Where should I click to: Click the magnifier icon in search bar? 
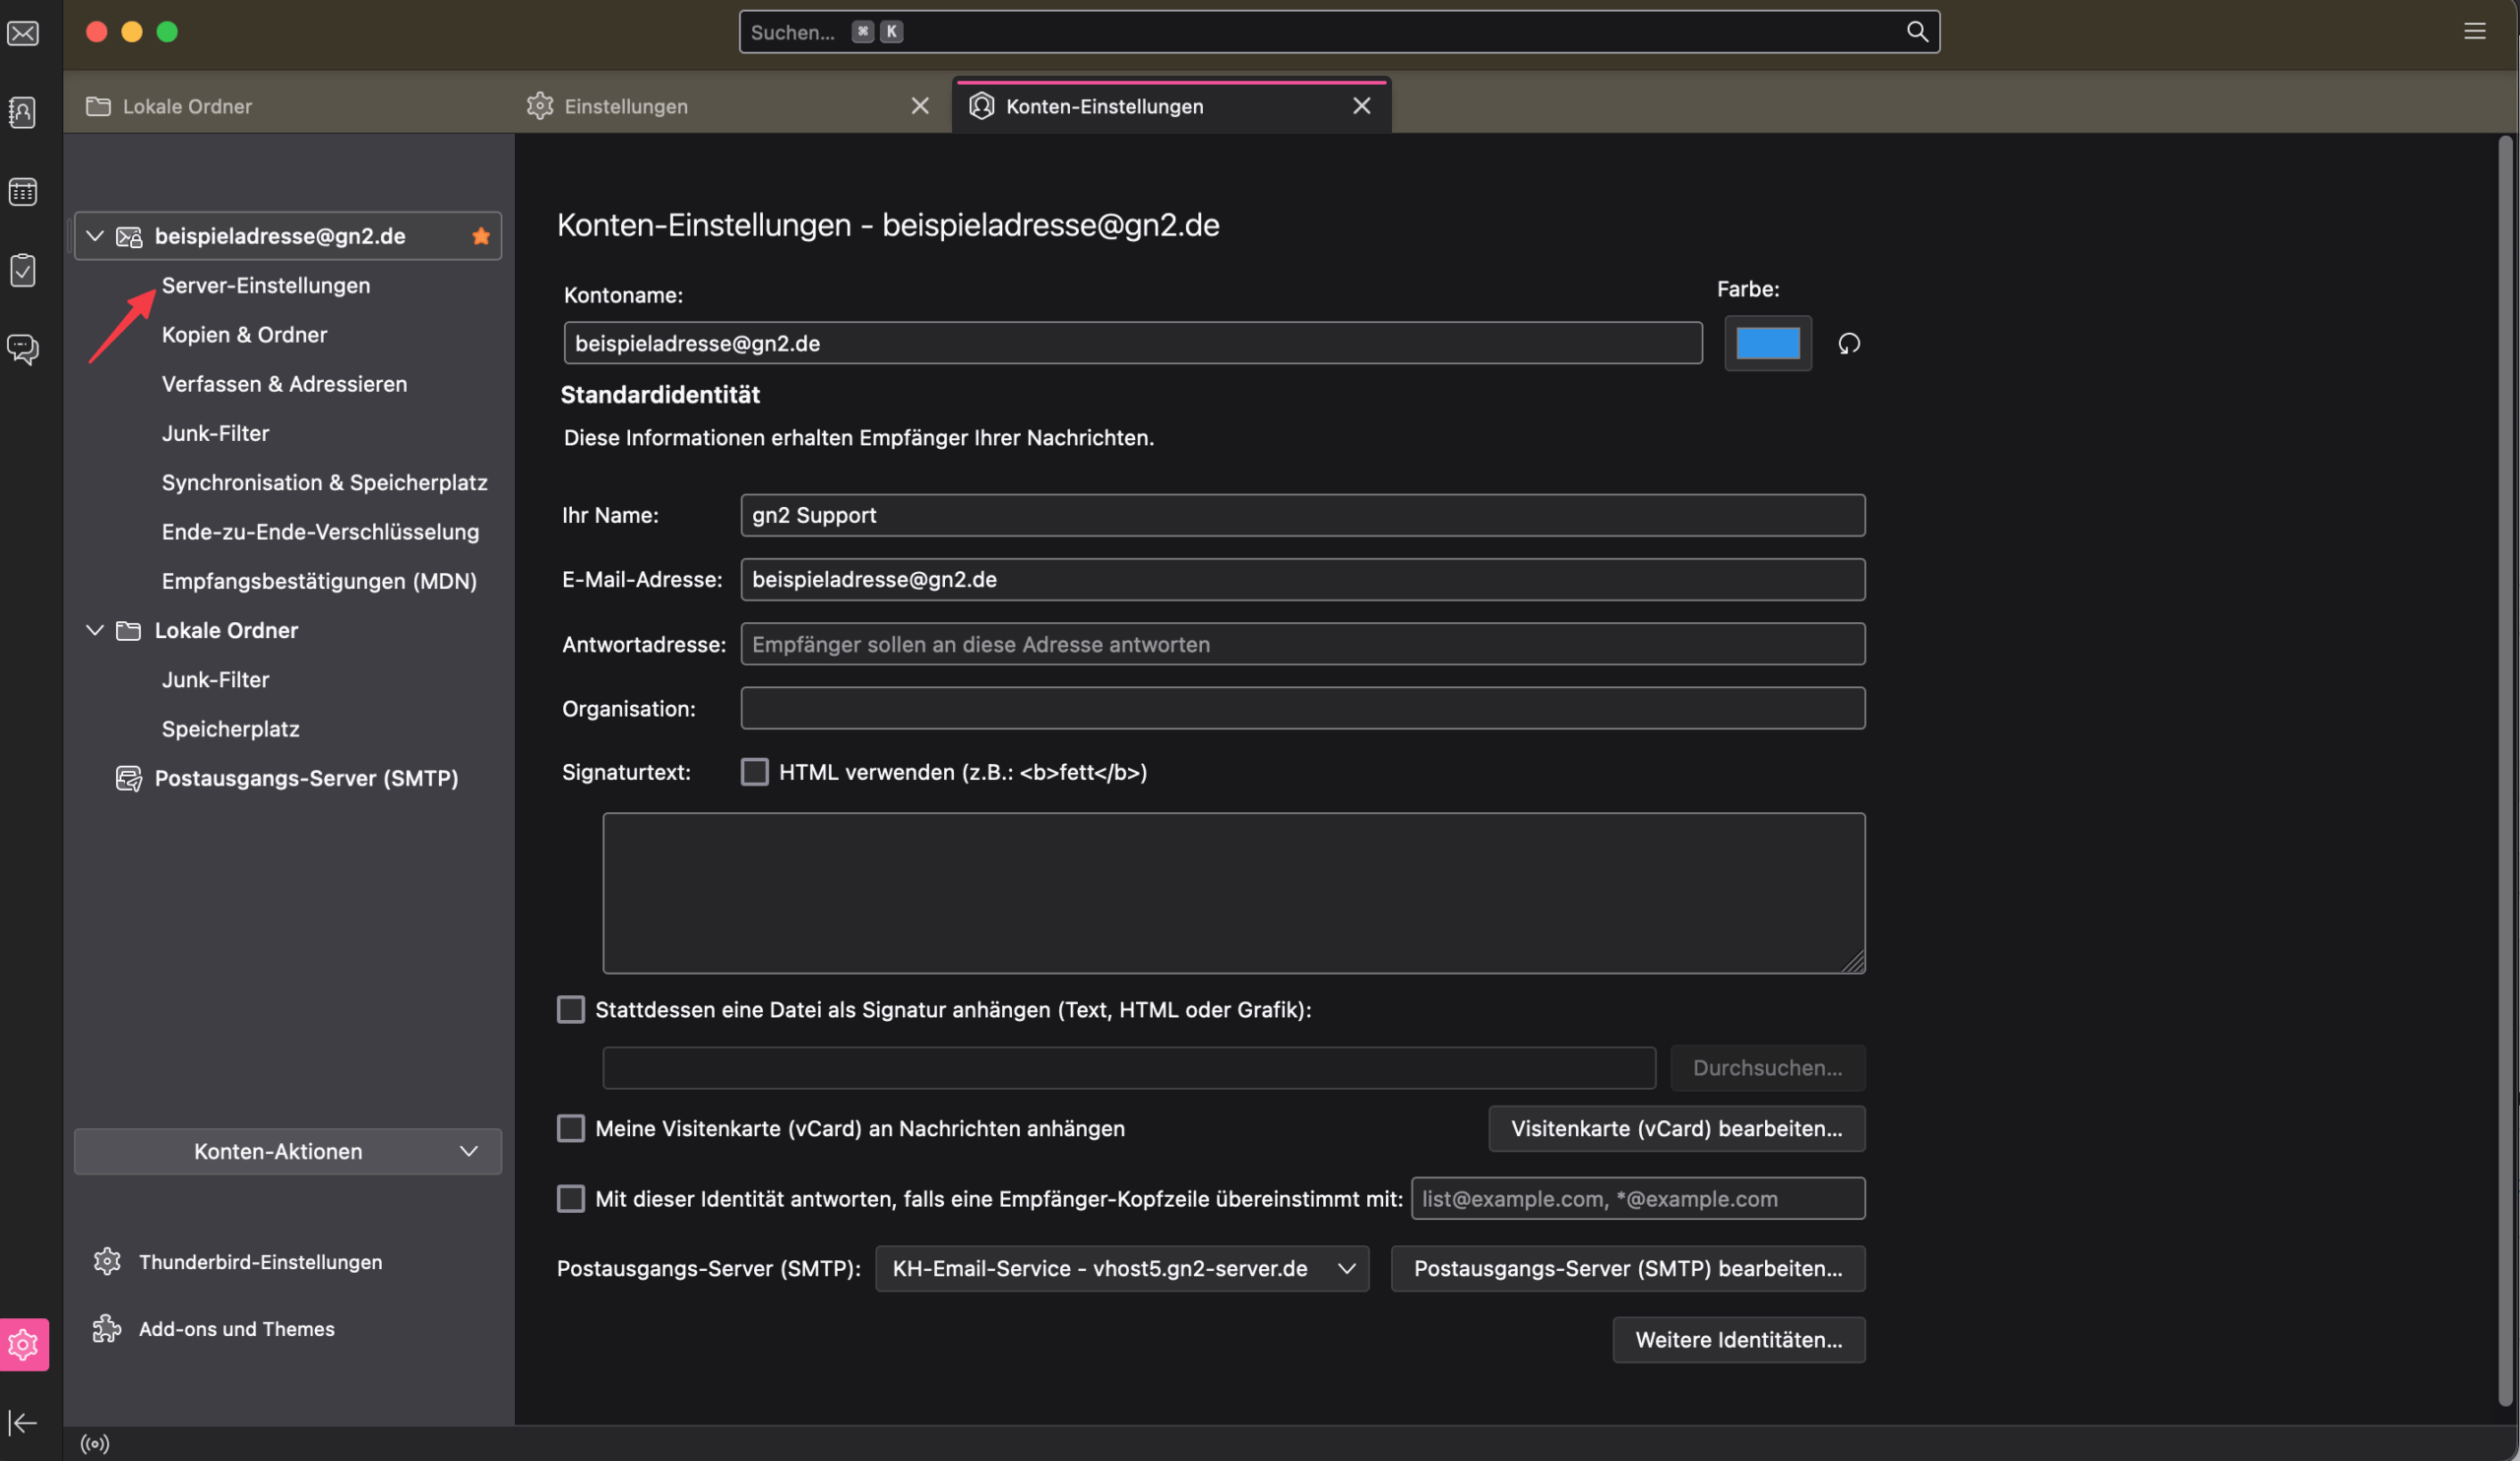(x=1917, y=32)
